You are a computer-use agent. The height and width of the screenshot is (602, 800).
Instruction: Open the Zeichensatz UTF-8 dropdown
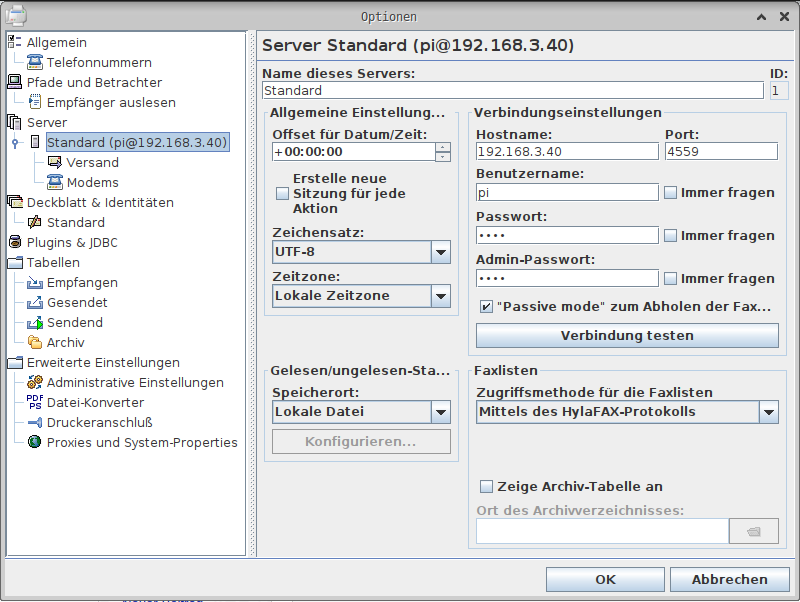[x=441, y=252]
